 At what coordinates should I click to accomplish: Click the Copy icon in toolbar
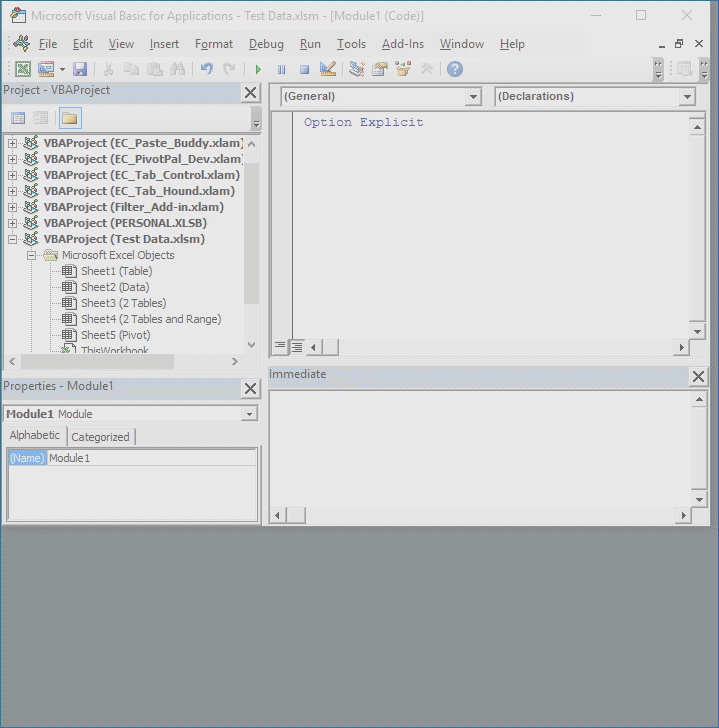[131, 69]
